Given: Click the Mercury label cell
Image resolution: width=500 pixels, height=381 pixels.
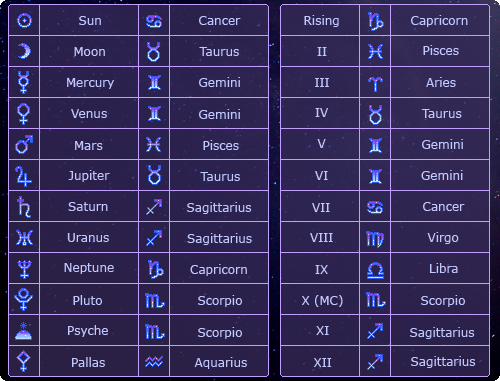Looking at the screenshot, I should click(x=89, y=82).
